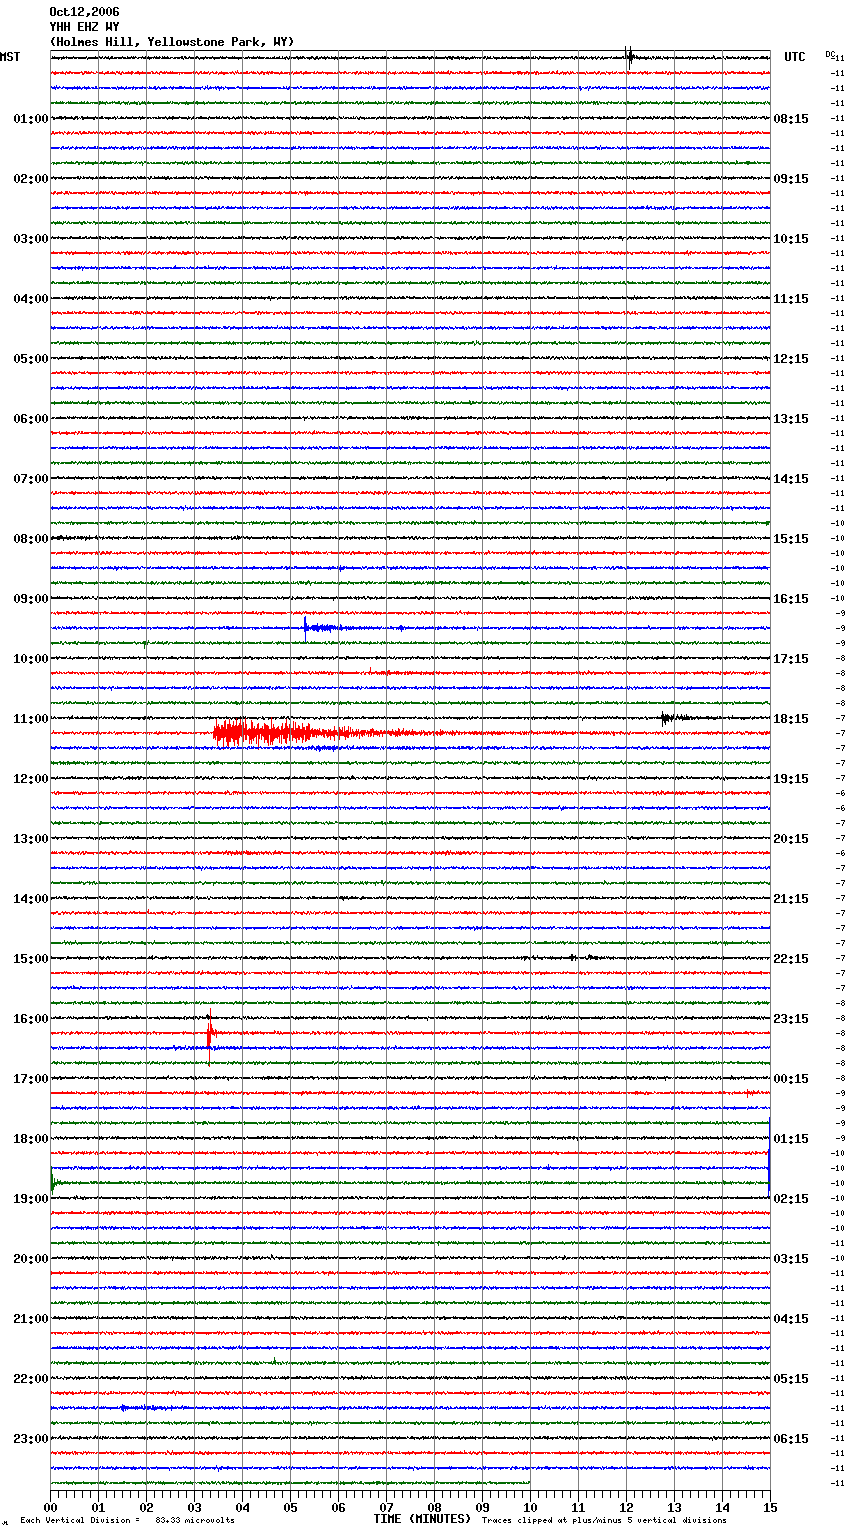The image size is (850, 1534).
Task: Click the blue seismic spike after 09:00
Action: (308, 627)
